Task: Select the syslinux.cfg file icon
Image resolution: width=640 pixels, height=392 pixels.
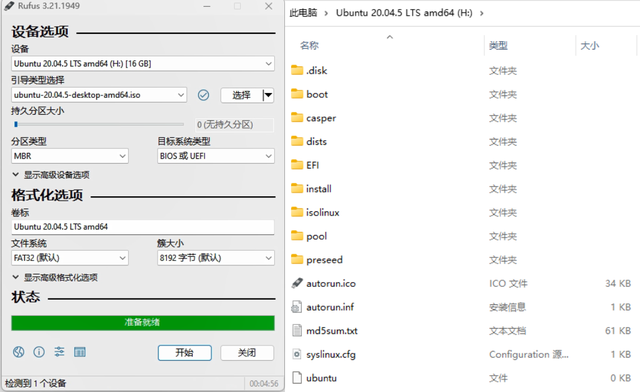Action: (297, 354)
